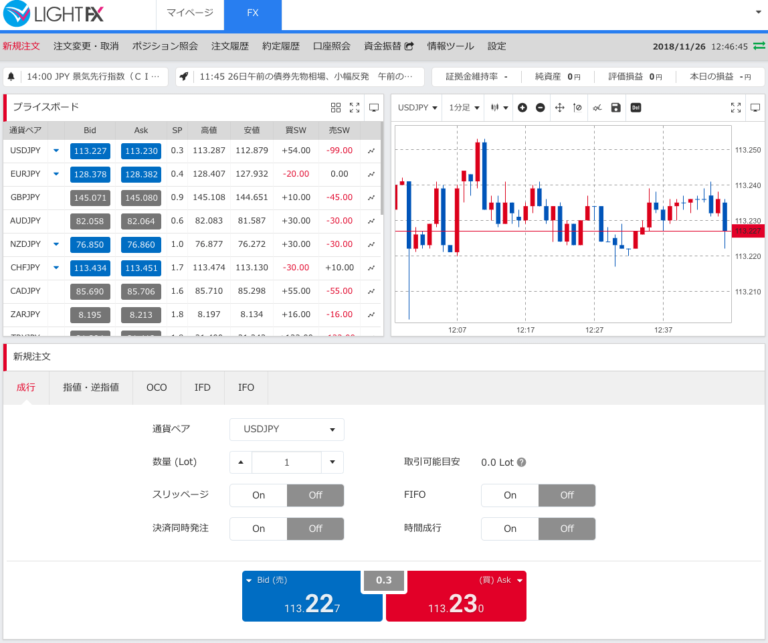The height and width of the screenshot is (643, 768).
Task: Click the chart zoom out minus icon
Action: [540, 107]
